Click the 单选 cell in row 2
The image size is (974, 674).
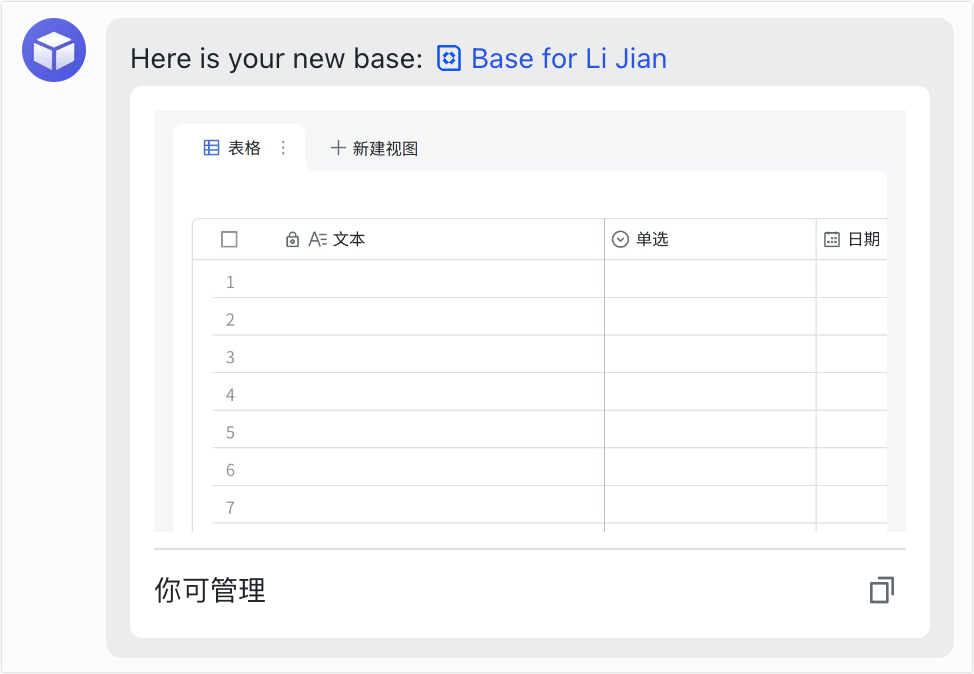coord(710,320)
